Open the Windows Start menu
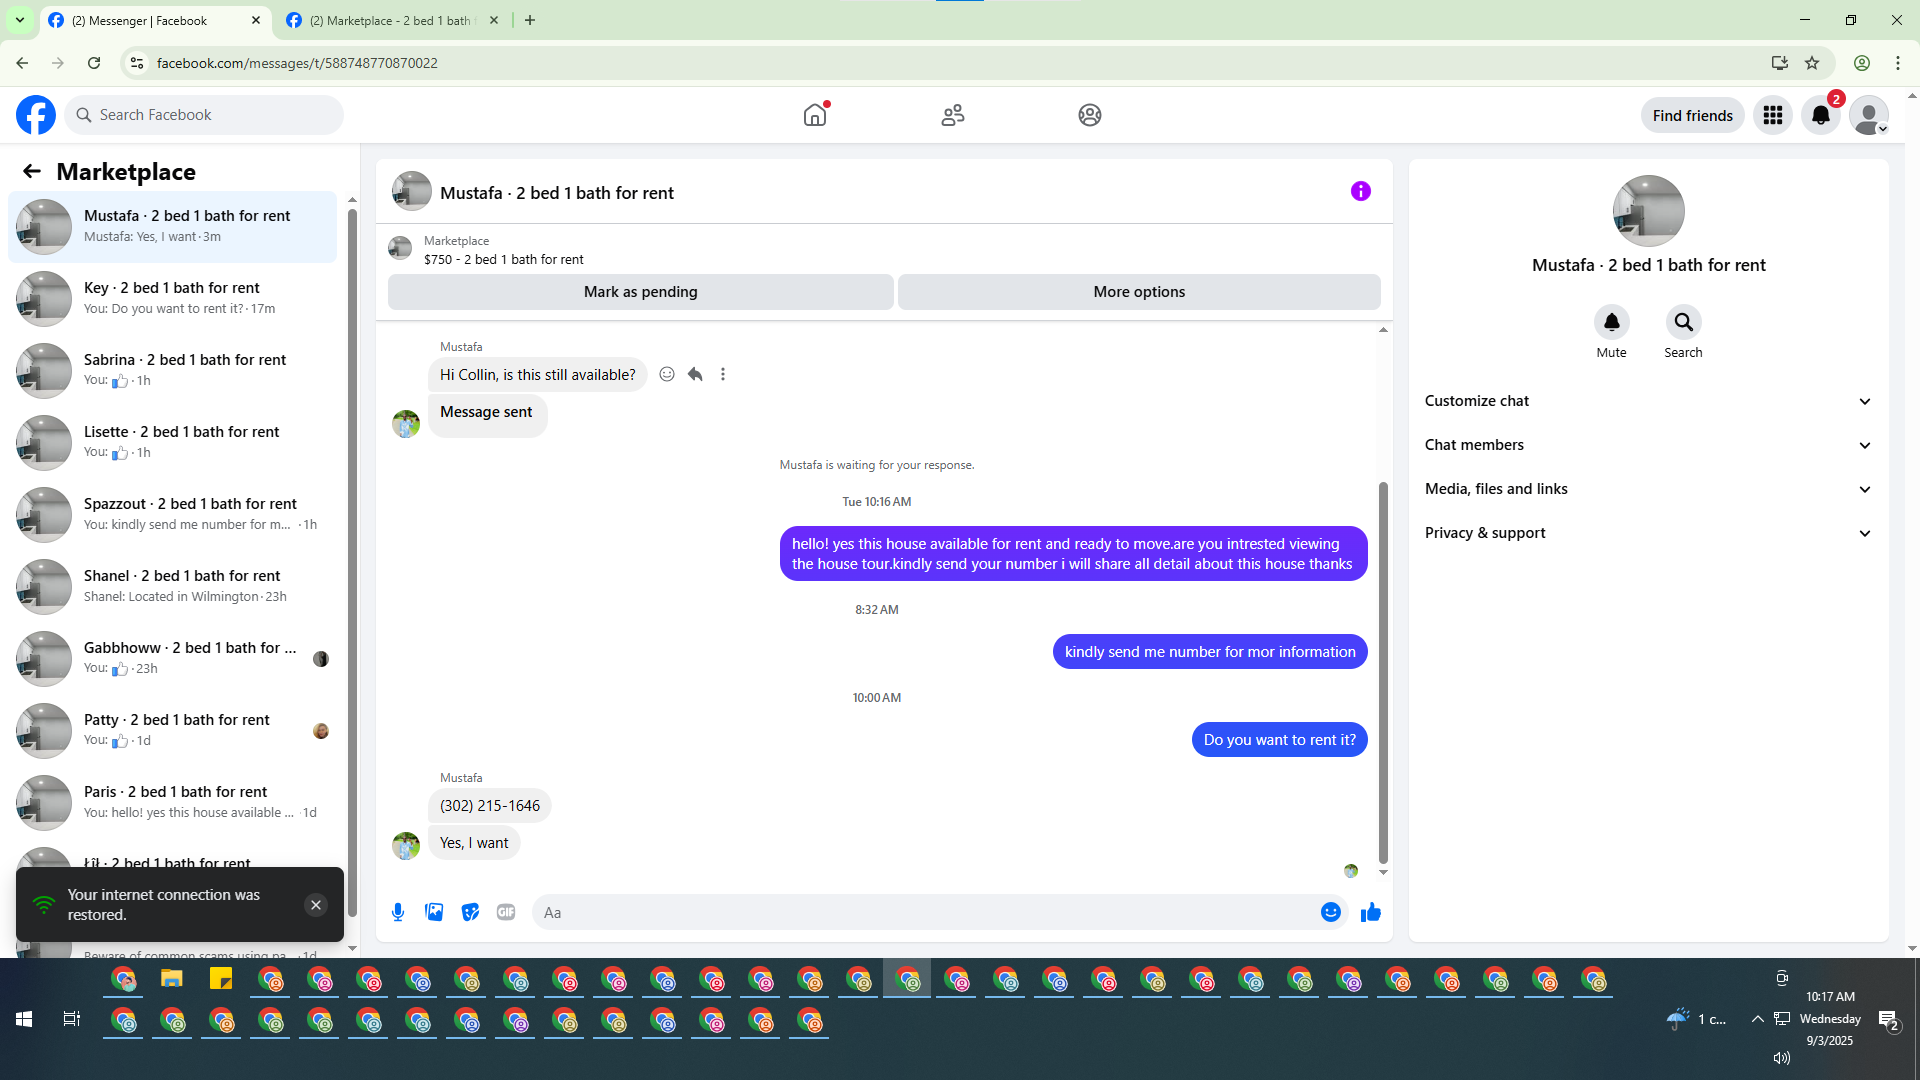The image size is (1920, 1080). pyautogui.click(x=24, y=1019)
